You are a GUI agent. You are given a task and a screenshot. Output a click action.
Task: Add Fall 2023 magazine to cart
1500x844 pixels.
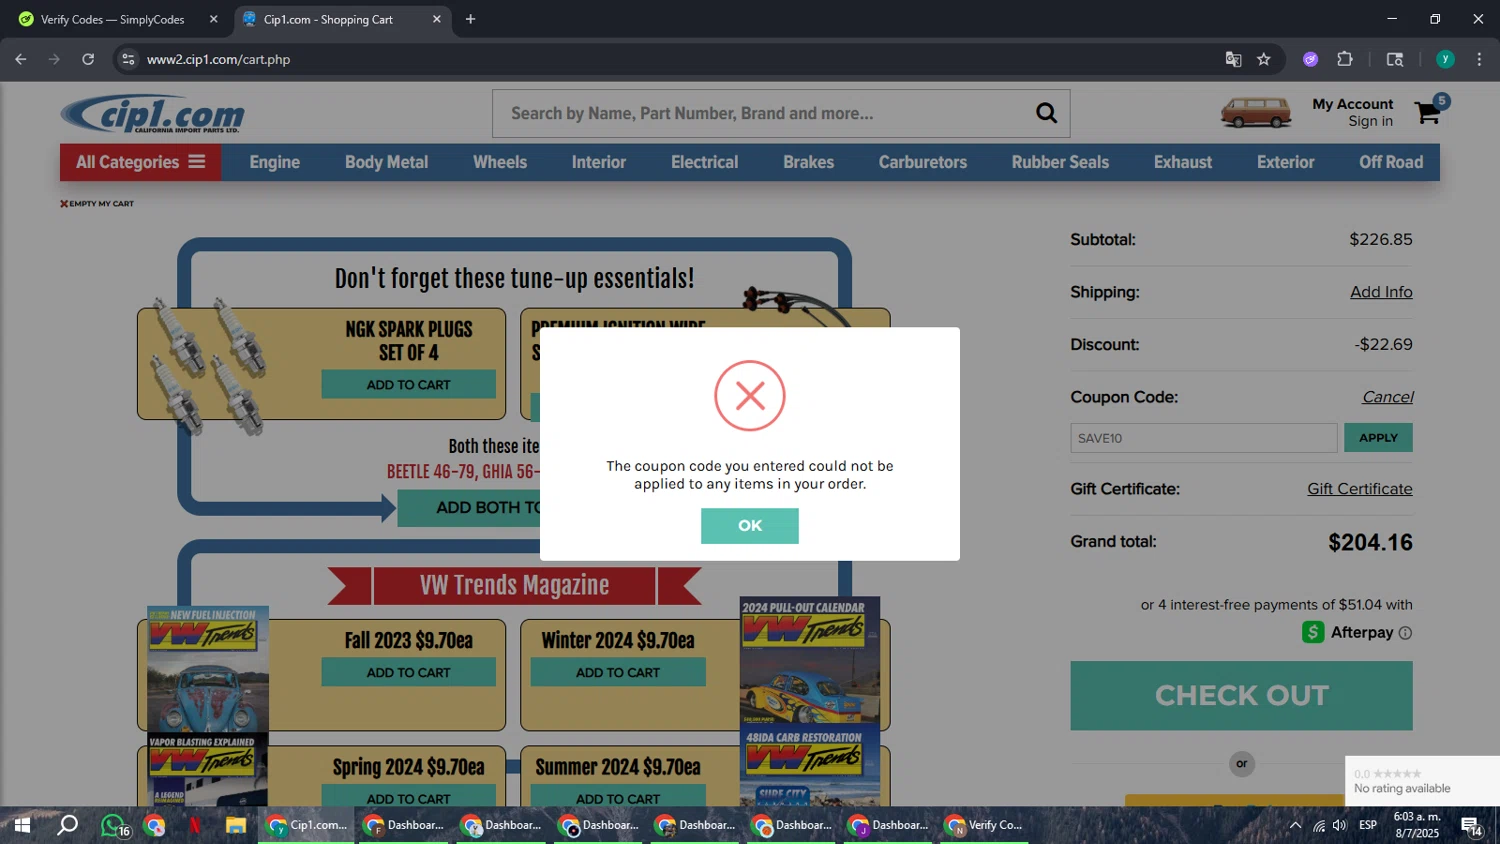(x=408, y=672)
